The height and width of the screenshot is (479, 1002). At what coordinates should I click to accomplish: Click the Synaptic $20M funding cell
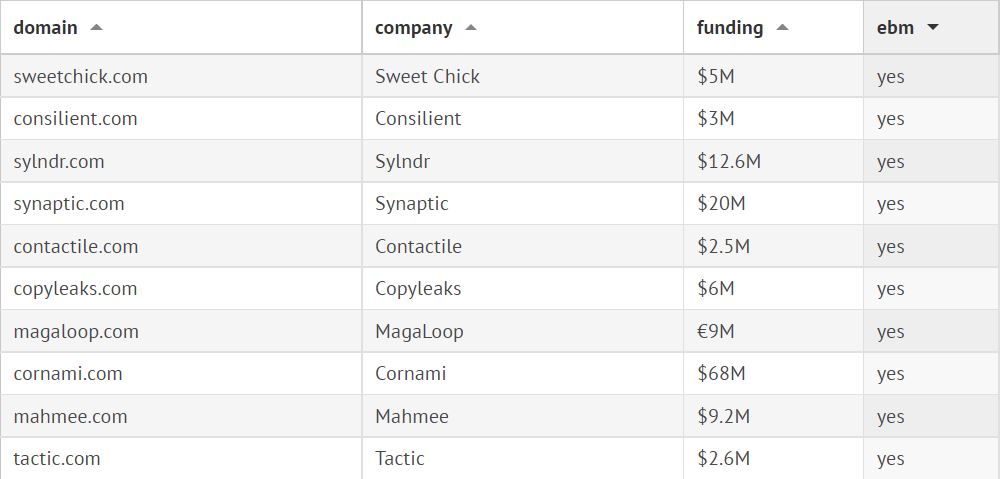721,204
